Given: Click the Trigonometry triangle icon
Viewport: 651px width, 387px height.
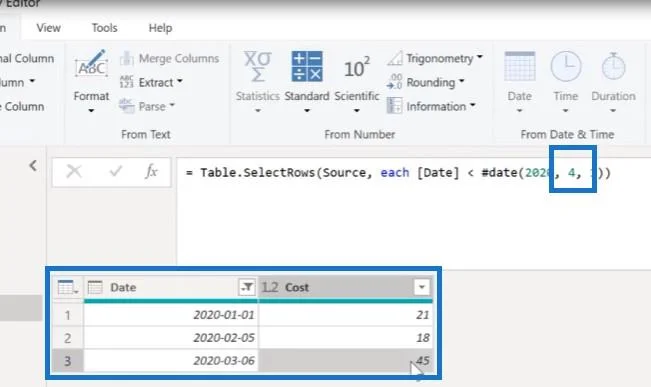Looking at the screenshot, I should 395,59.
